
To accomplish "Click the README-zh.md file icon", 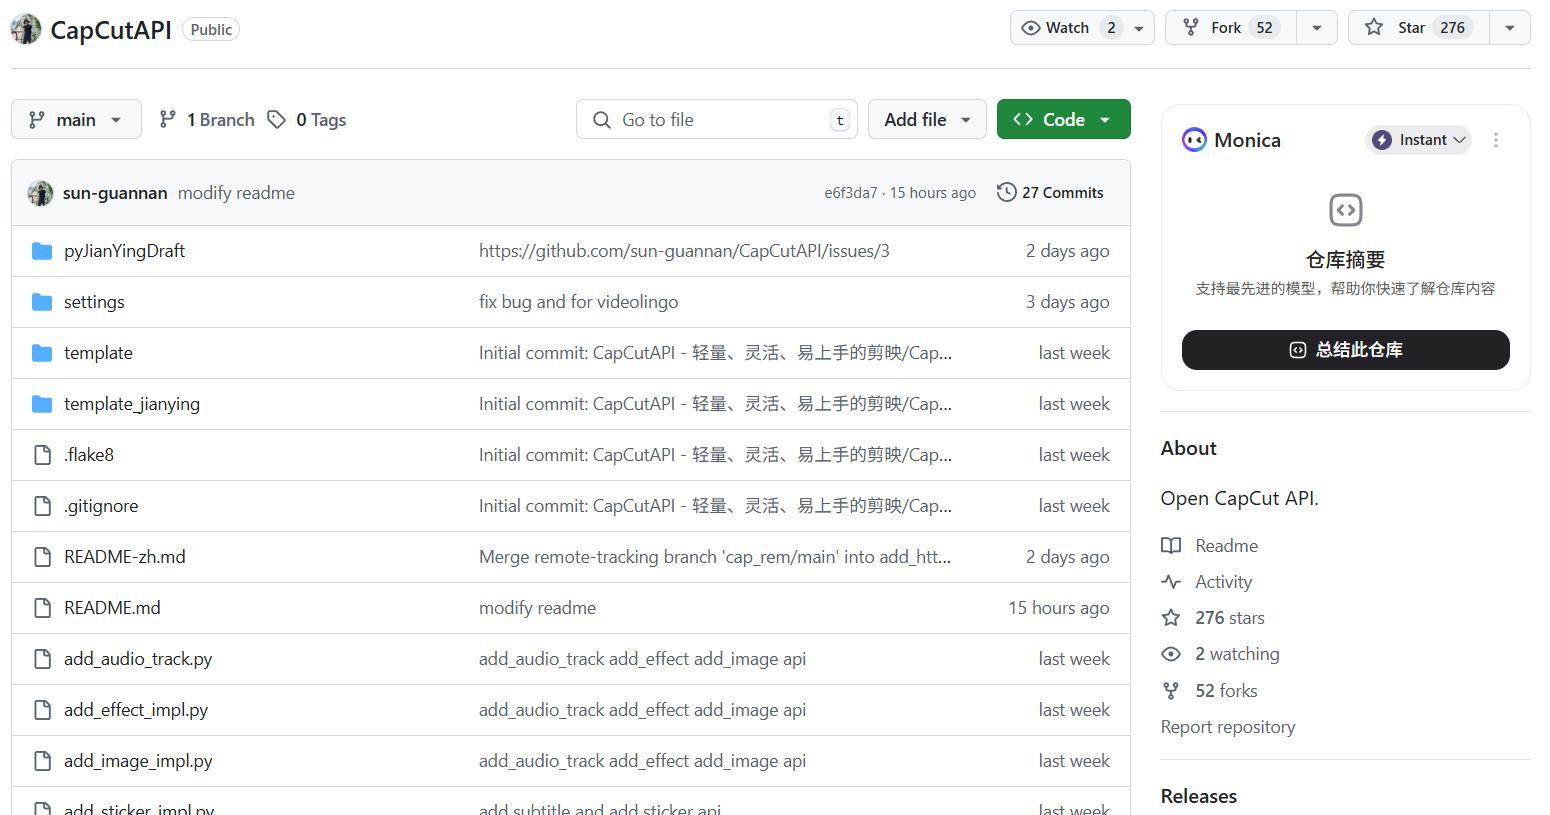I will [42, 557].
